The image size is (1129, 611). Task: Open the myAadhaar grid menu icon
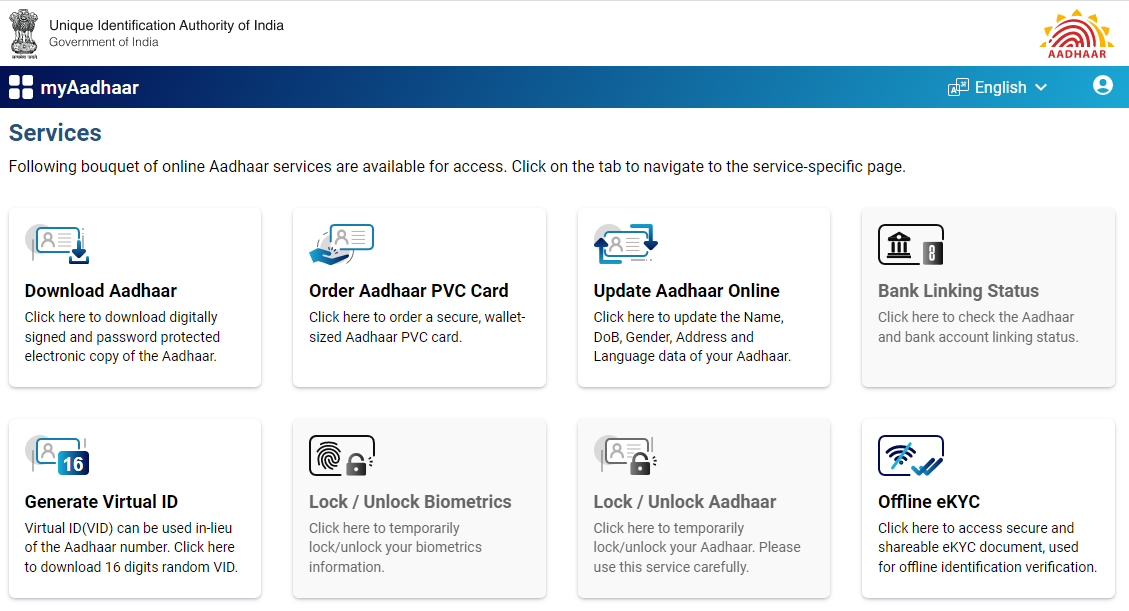21,87
